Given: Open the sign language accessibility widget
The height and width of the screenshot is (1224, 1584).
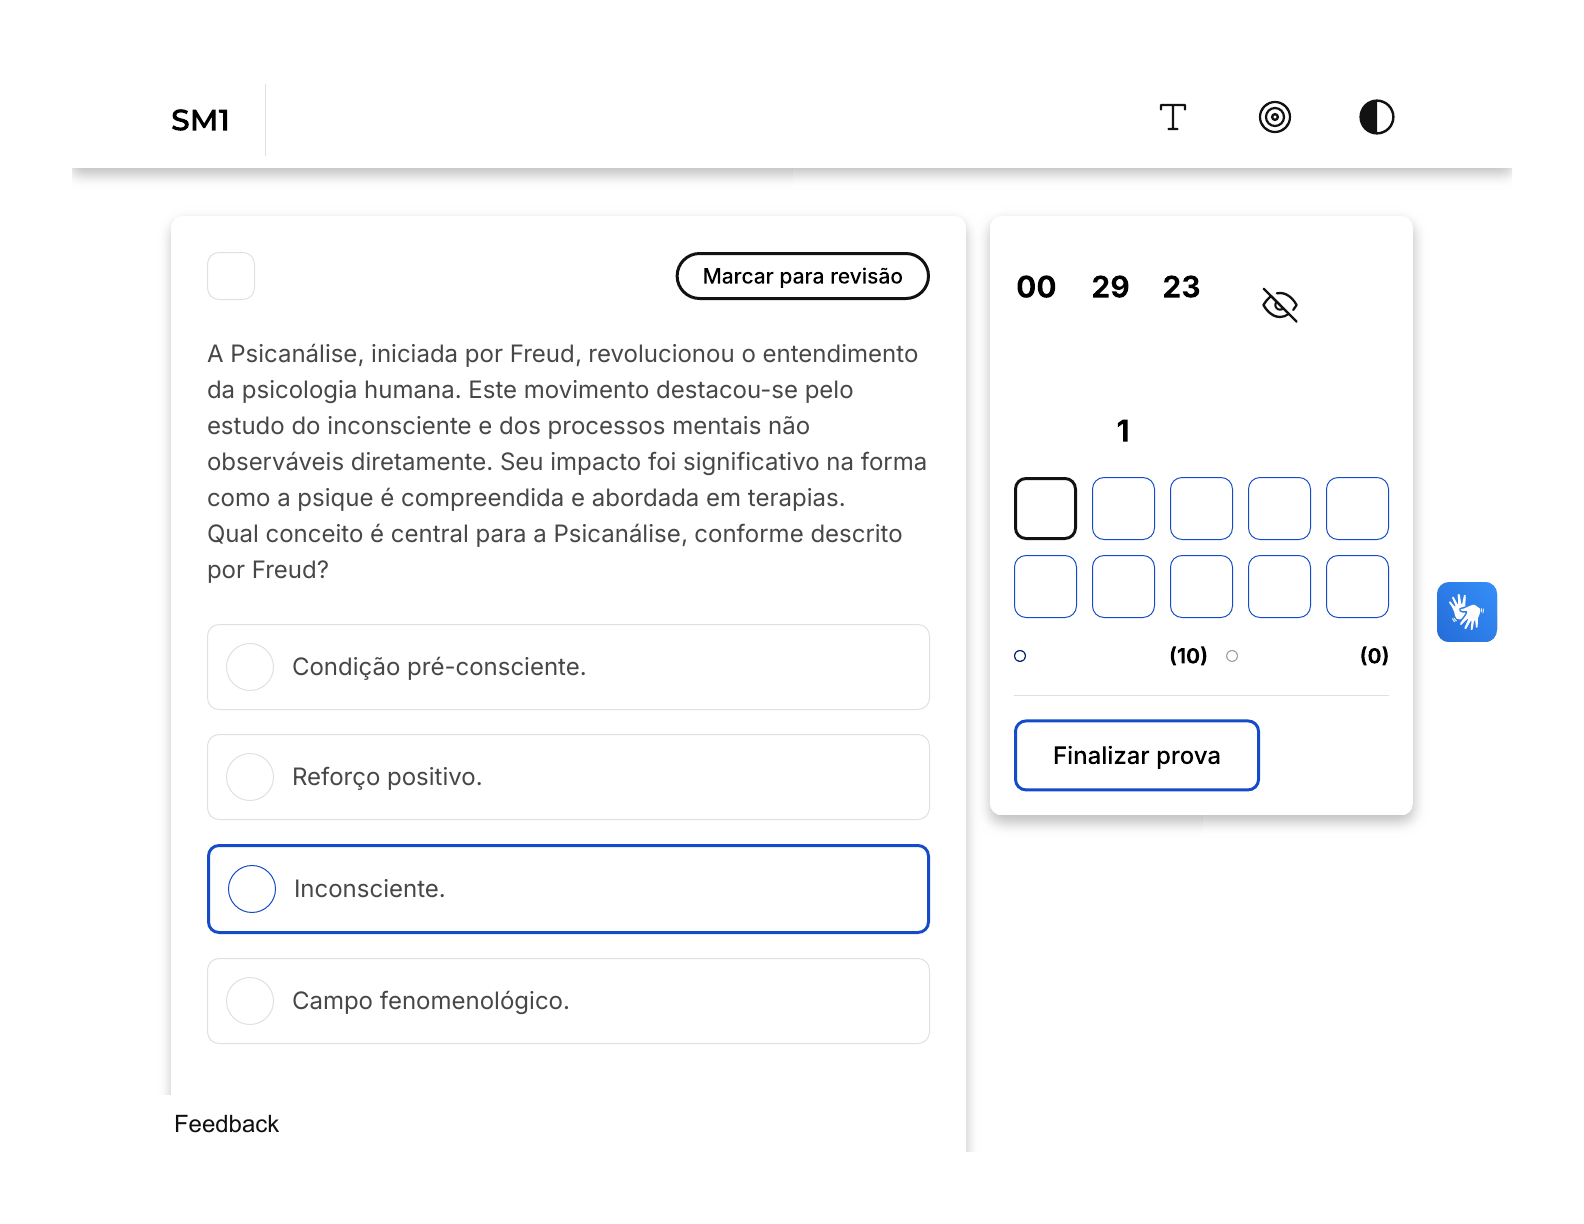Looking at the screenshot, I should pyautogui.click(x=1466, y=612).
